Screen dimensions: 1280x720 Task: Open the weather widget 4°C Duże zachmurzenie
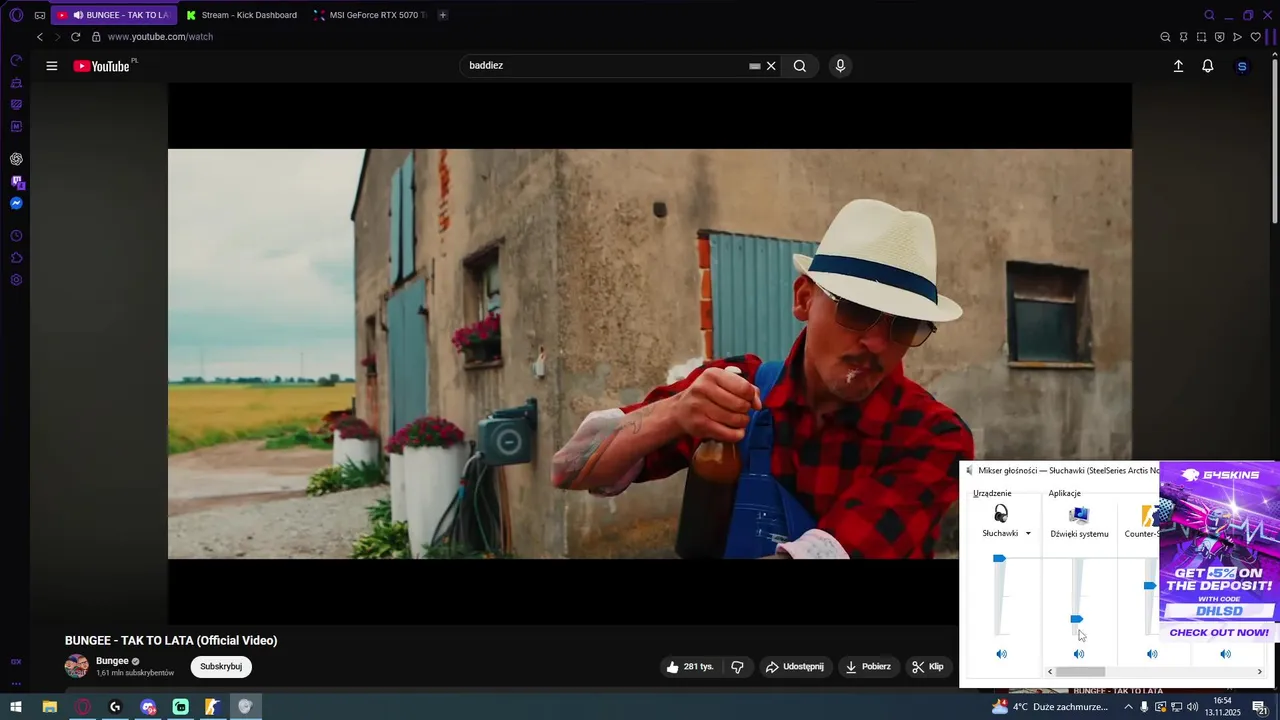pyautogui.click(x=1050, y=707)
